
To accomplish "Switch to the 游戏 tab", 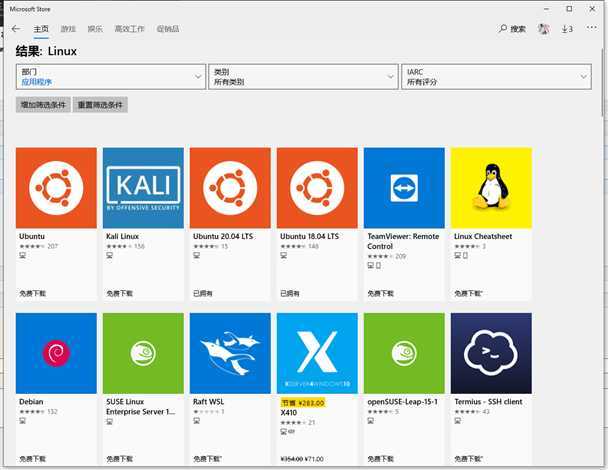I will point(68,29).
